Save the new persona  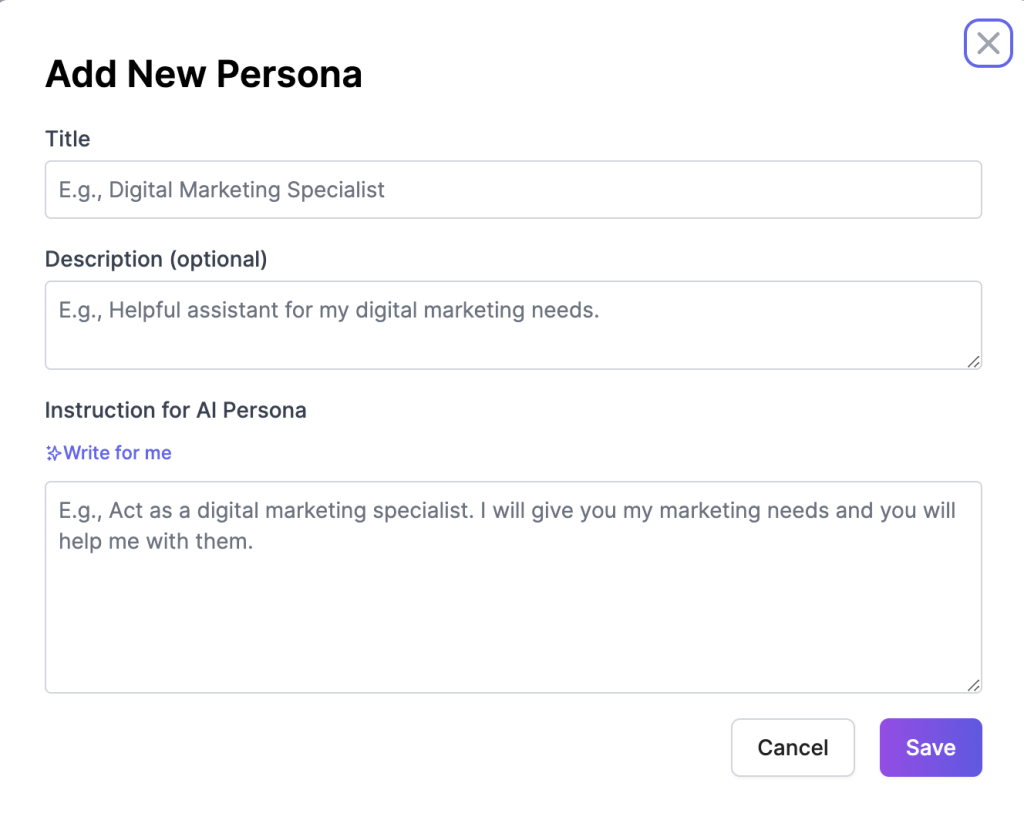click(930, 747)
